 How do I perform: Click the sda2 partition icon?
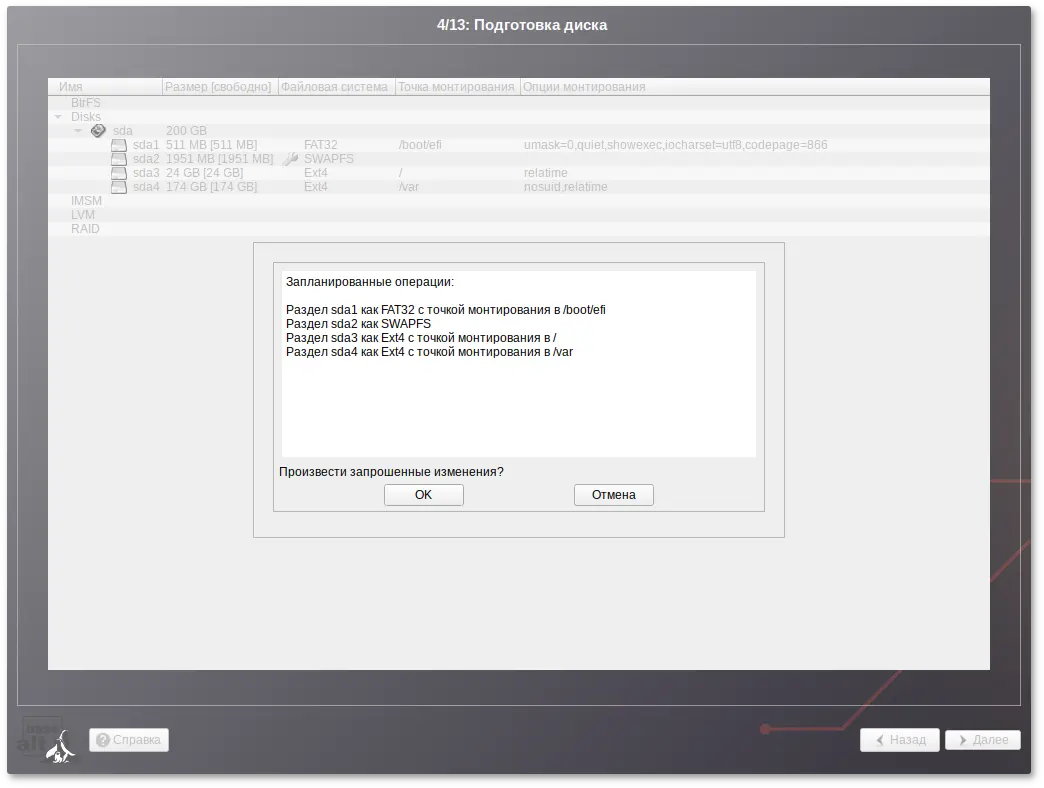[119, 159]
